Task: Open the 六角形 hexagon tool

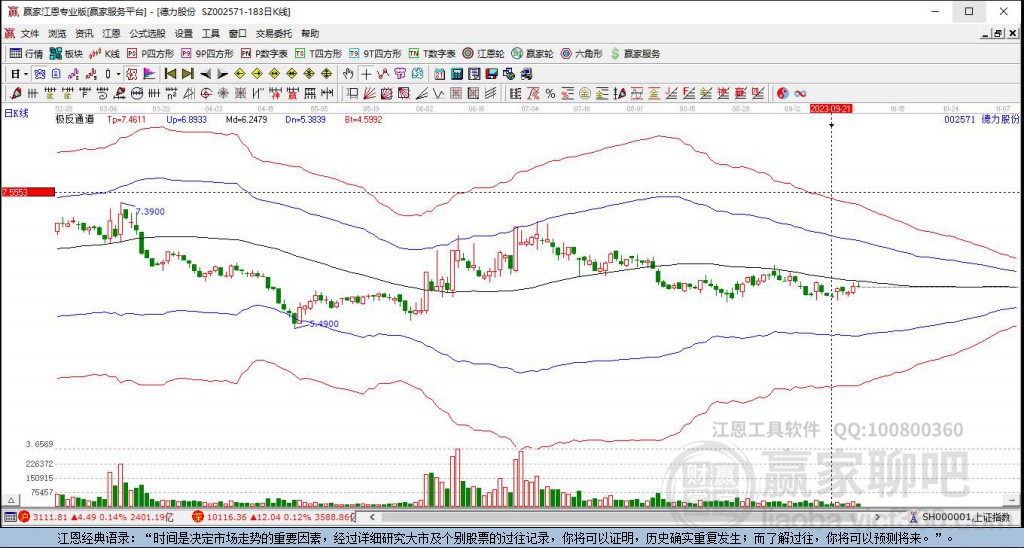Action: [x=581, y=54]
